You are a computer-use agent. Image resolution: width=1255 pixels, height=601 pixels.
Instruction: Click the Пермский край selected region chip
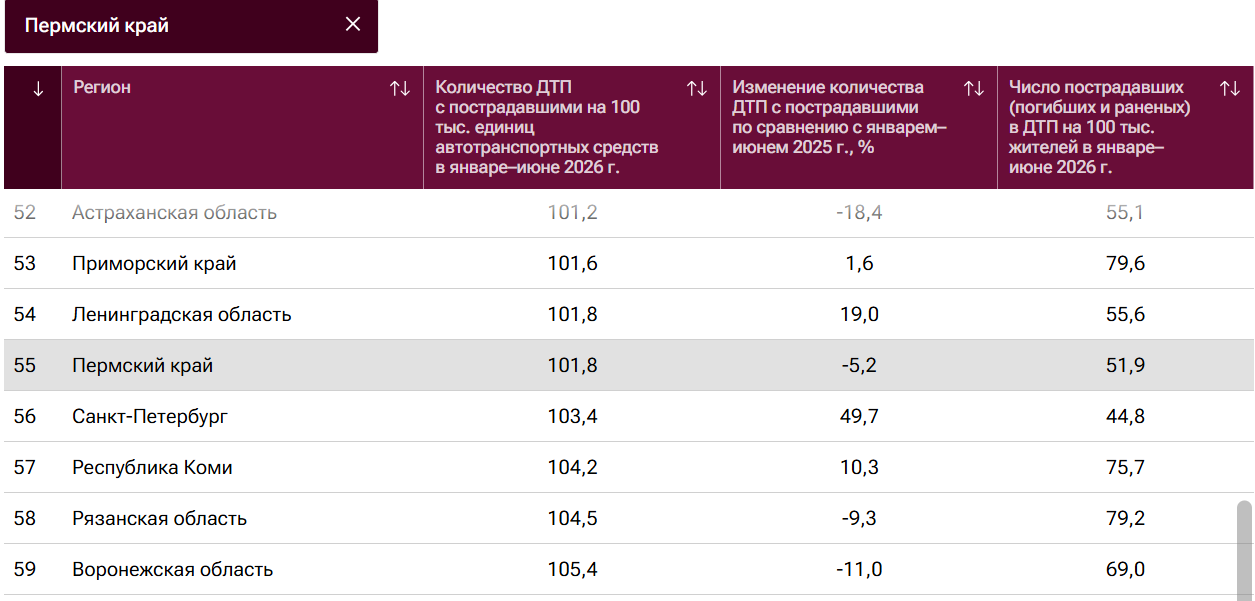[x=191, y=26]
